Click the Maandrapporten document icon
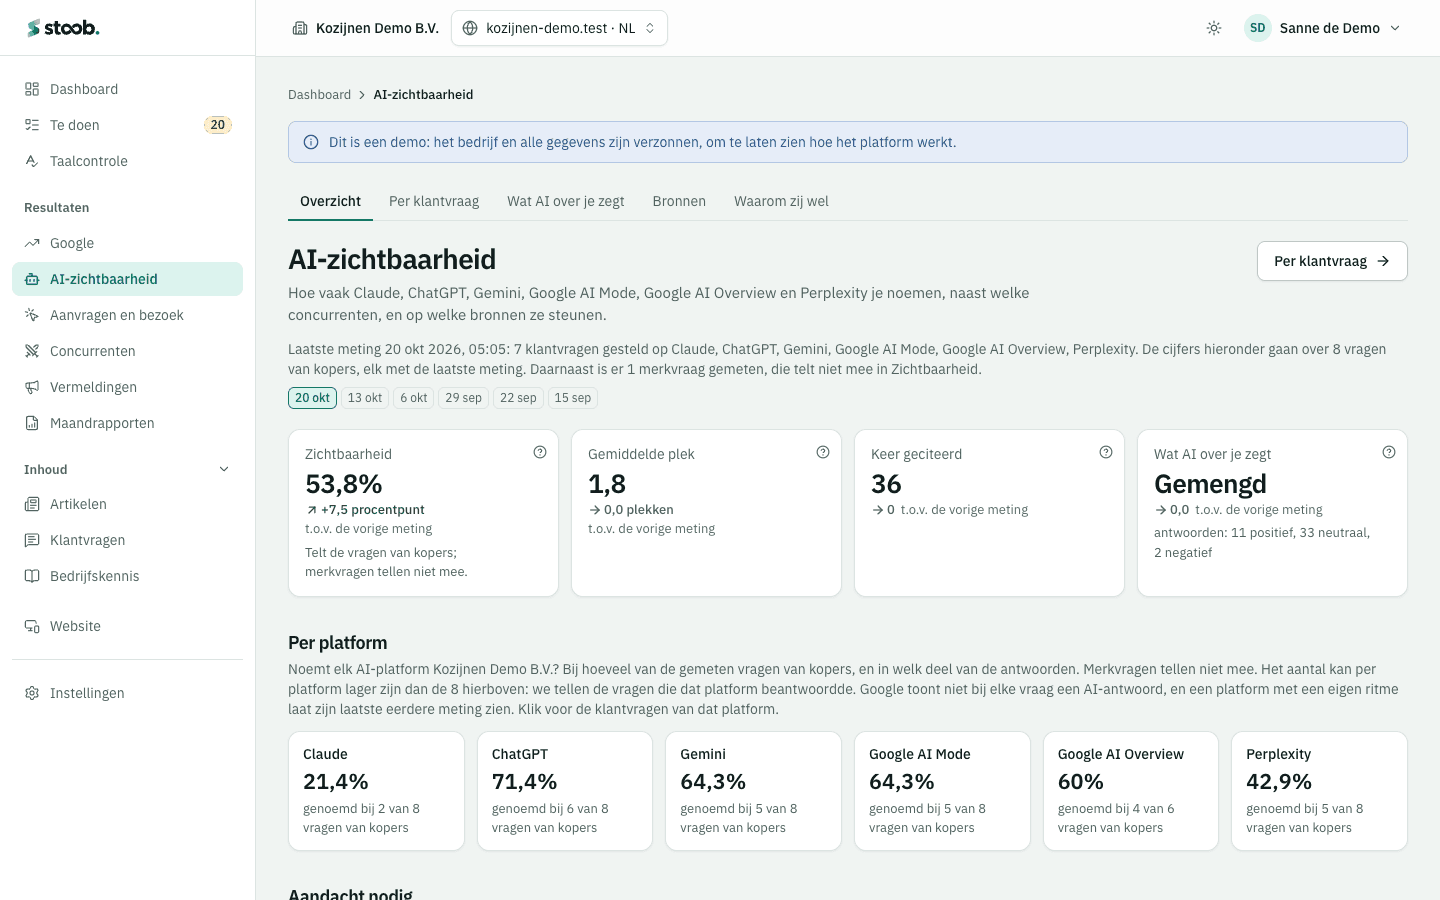This screenshot has width=1440, height=900. [x=32, y=423]
